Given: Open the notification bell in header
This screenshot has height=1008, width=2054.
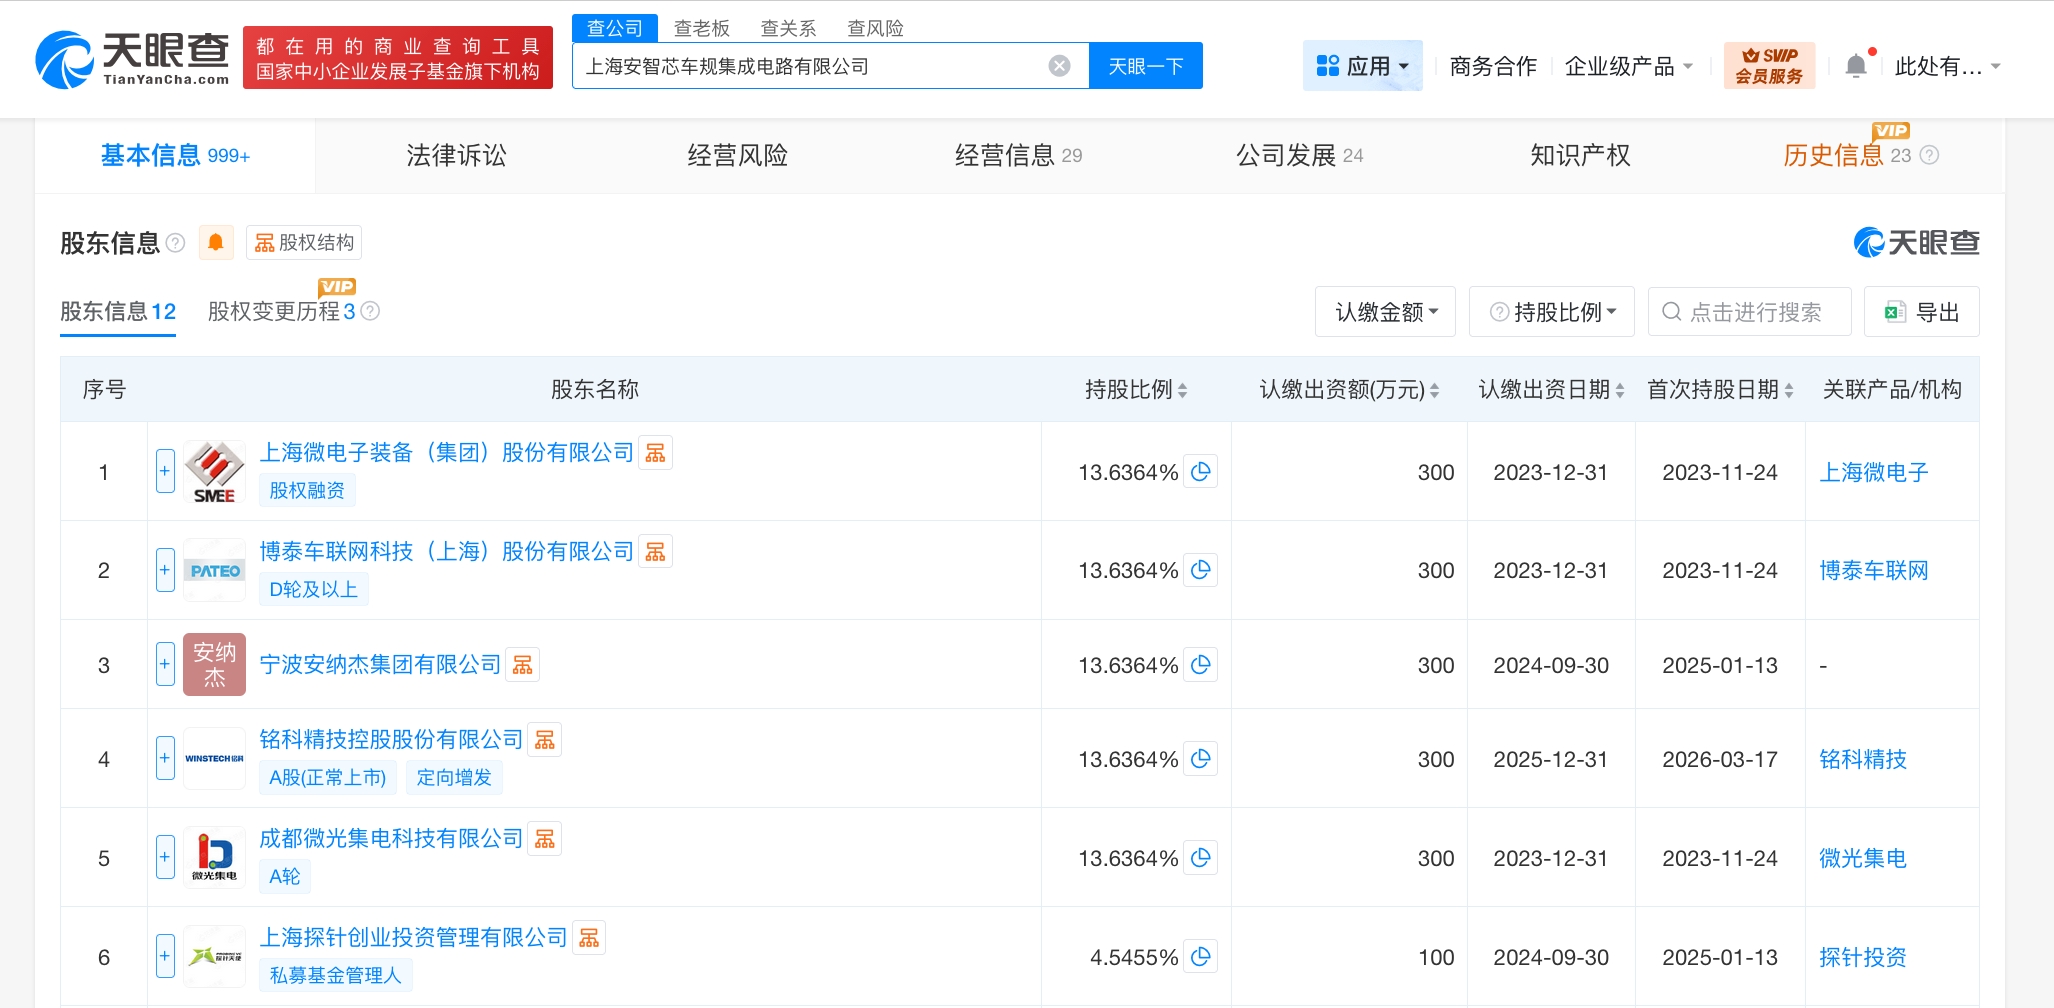Looking at the screenshot, I should 1855,66.
